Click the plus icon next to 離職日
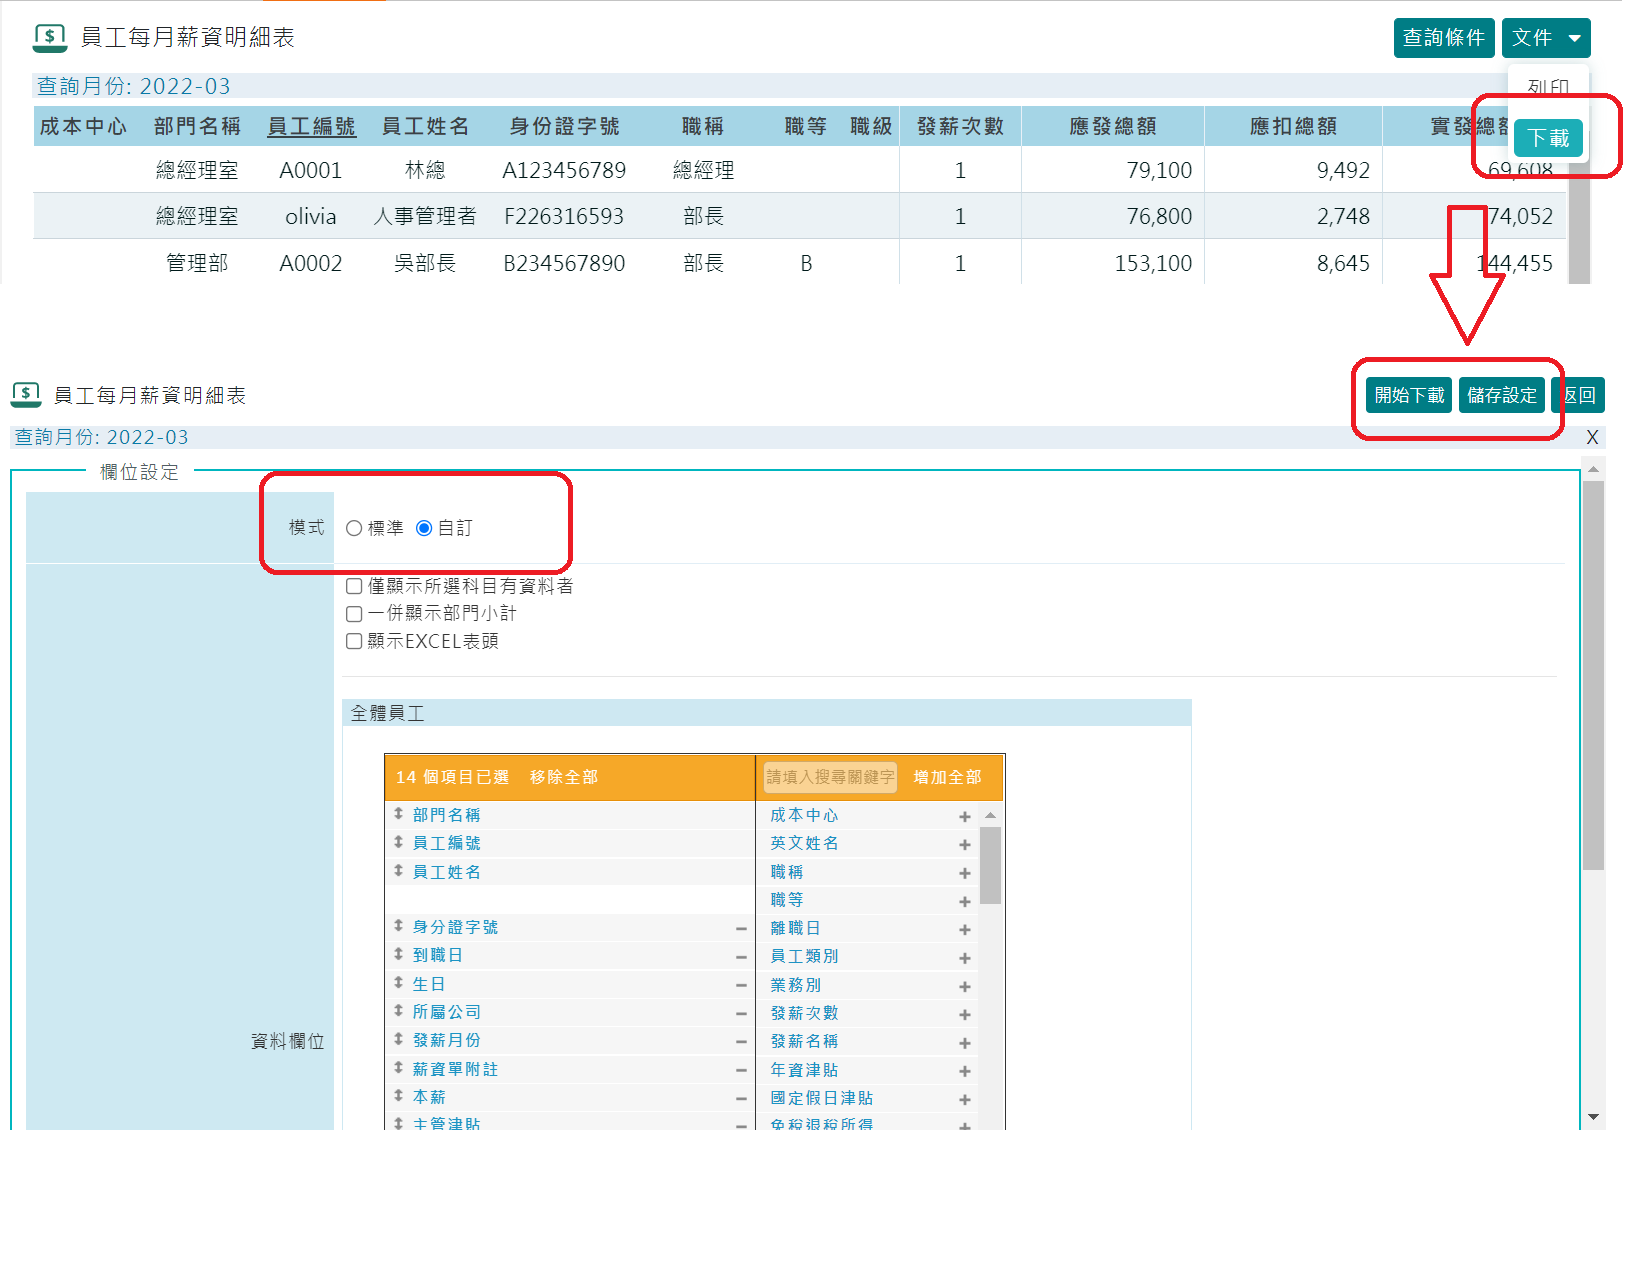Viewport: 1632px width, 1266px height. 964,929
